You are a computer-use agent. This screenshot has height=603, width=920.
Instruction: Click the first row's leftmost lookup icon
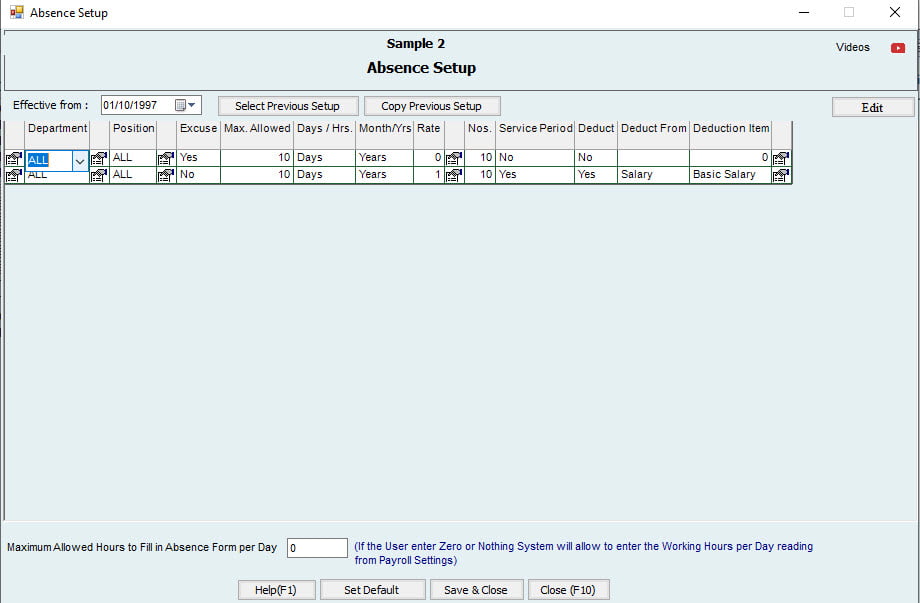pos(13,158)
